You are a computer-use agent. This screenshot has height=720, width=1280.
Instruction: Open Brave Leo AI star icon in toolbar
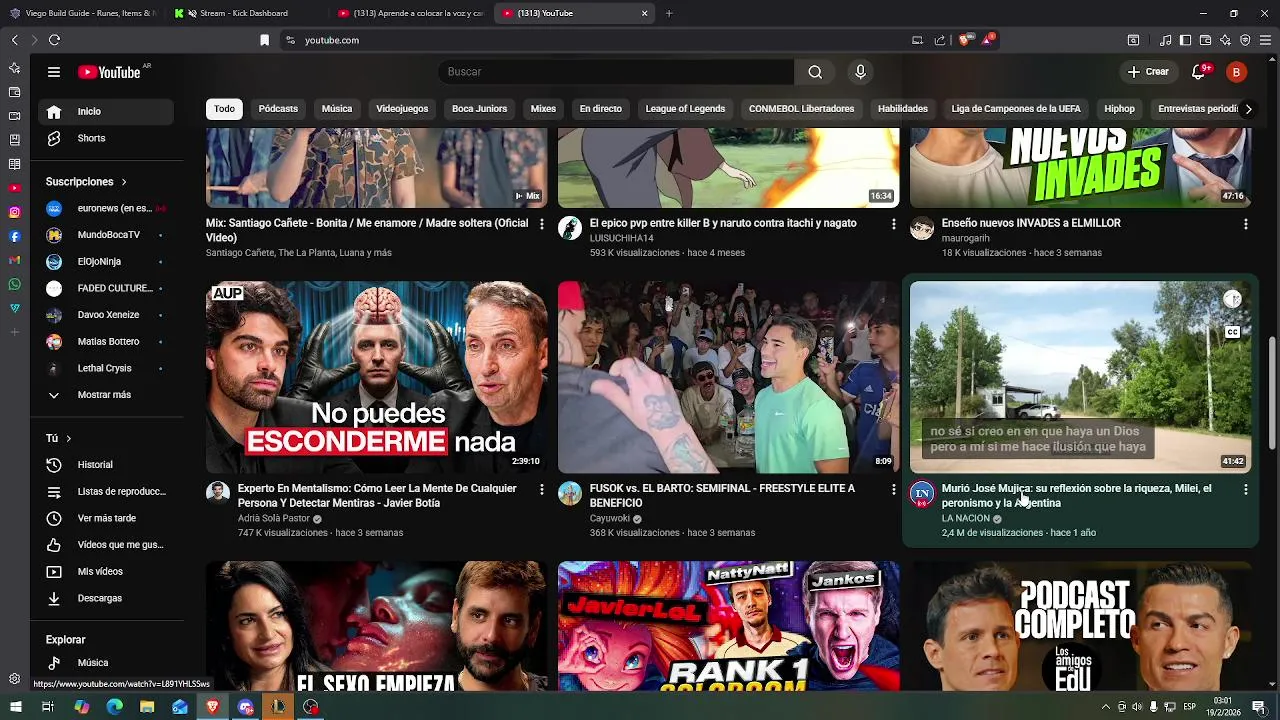pyautogui.click(x=1225, y=40)
